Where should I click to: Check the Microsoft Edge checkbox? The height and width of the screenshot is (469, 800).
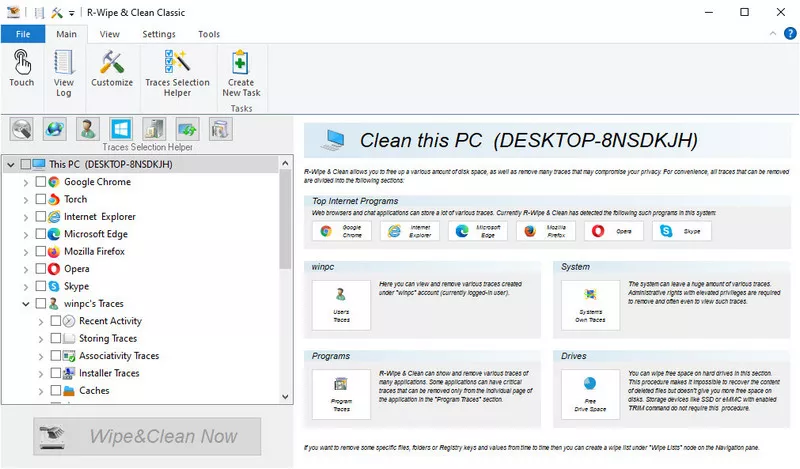(x=41, y=234)
